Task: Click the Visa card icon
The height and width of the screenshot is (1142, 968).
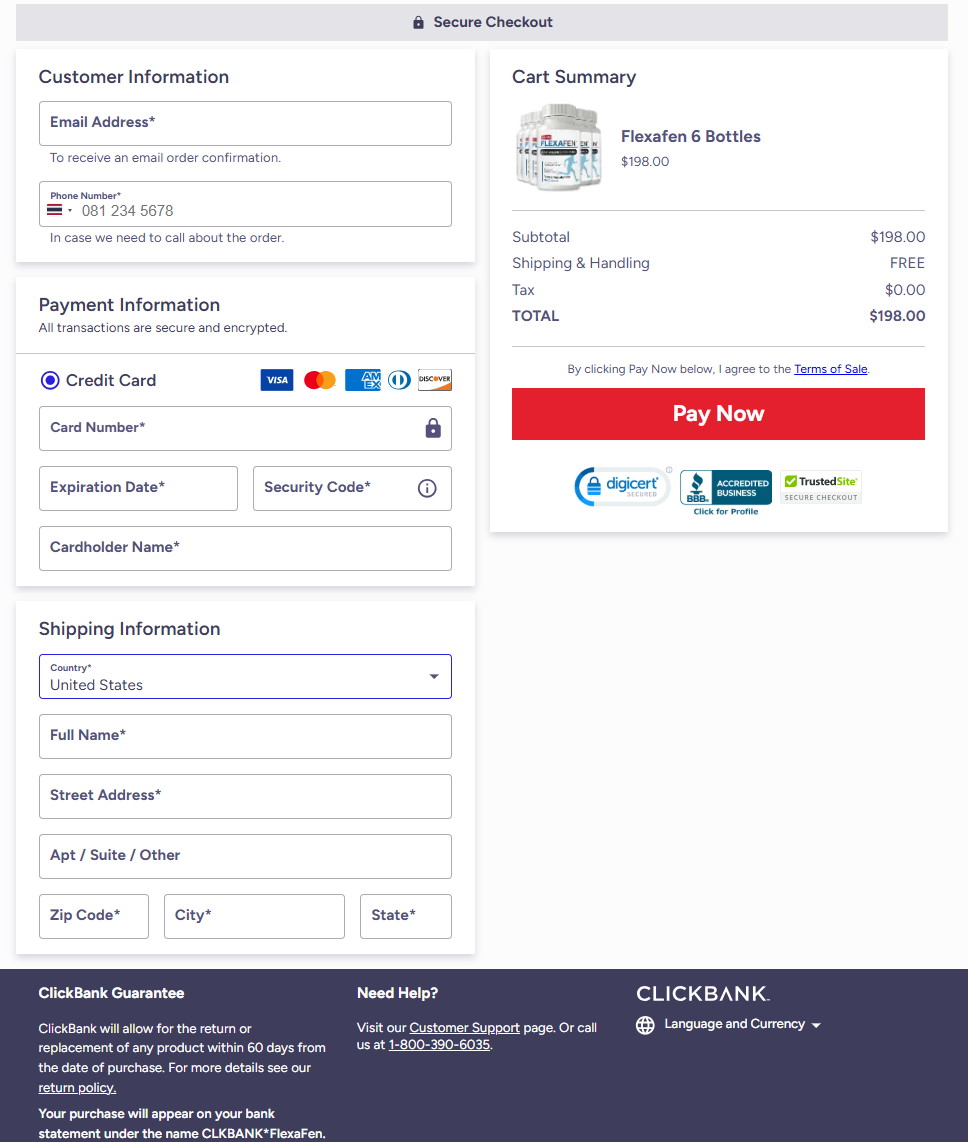Action: 277,380
